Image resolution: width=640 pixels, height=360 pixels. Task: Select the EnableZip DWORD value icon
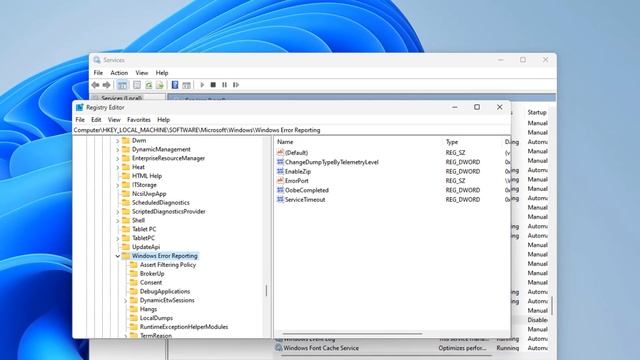pos(280,171)
